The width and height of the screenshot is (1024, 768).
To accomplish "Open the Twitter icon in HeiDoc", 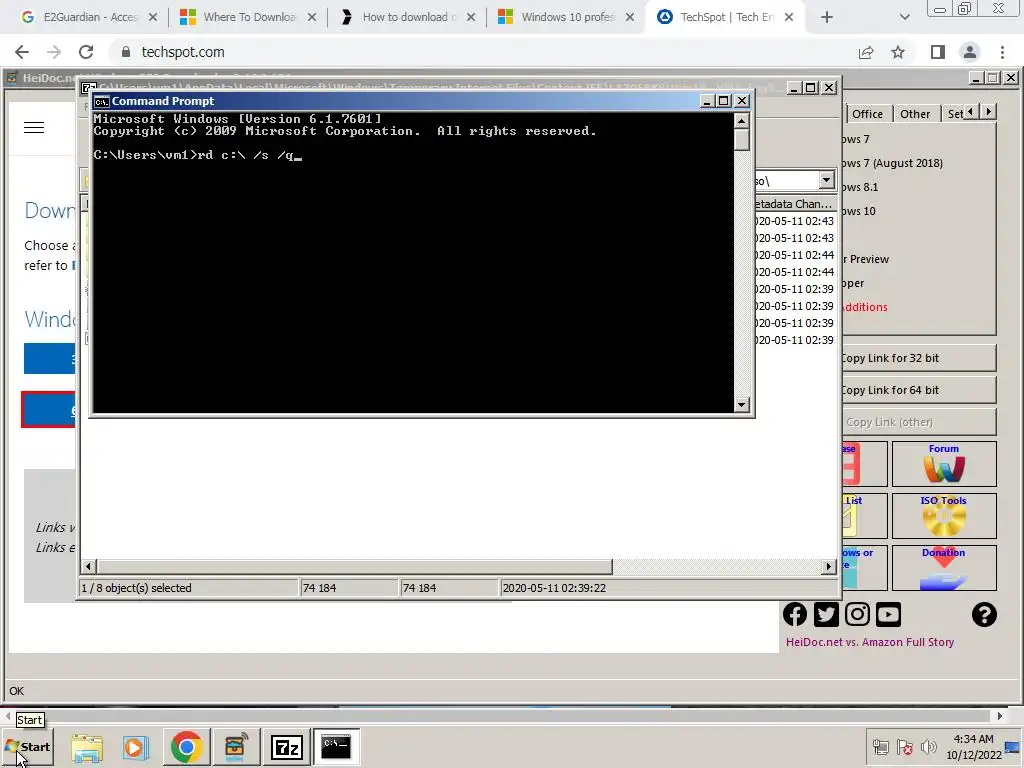I will (x=826, y=615).
